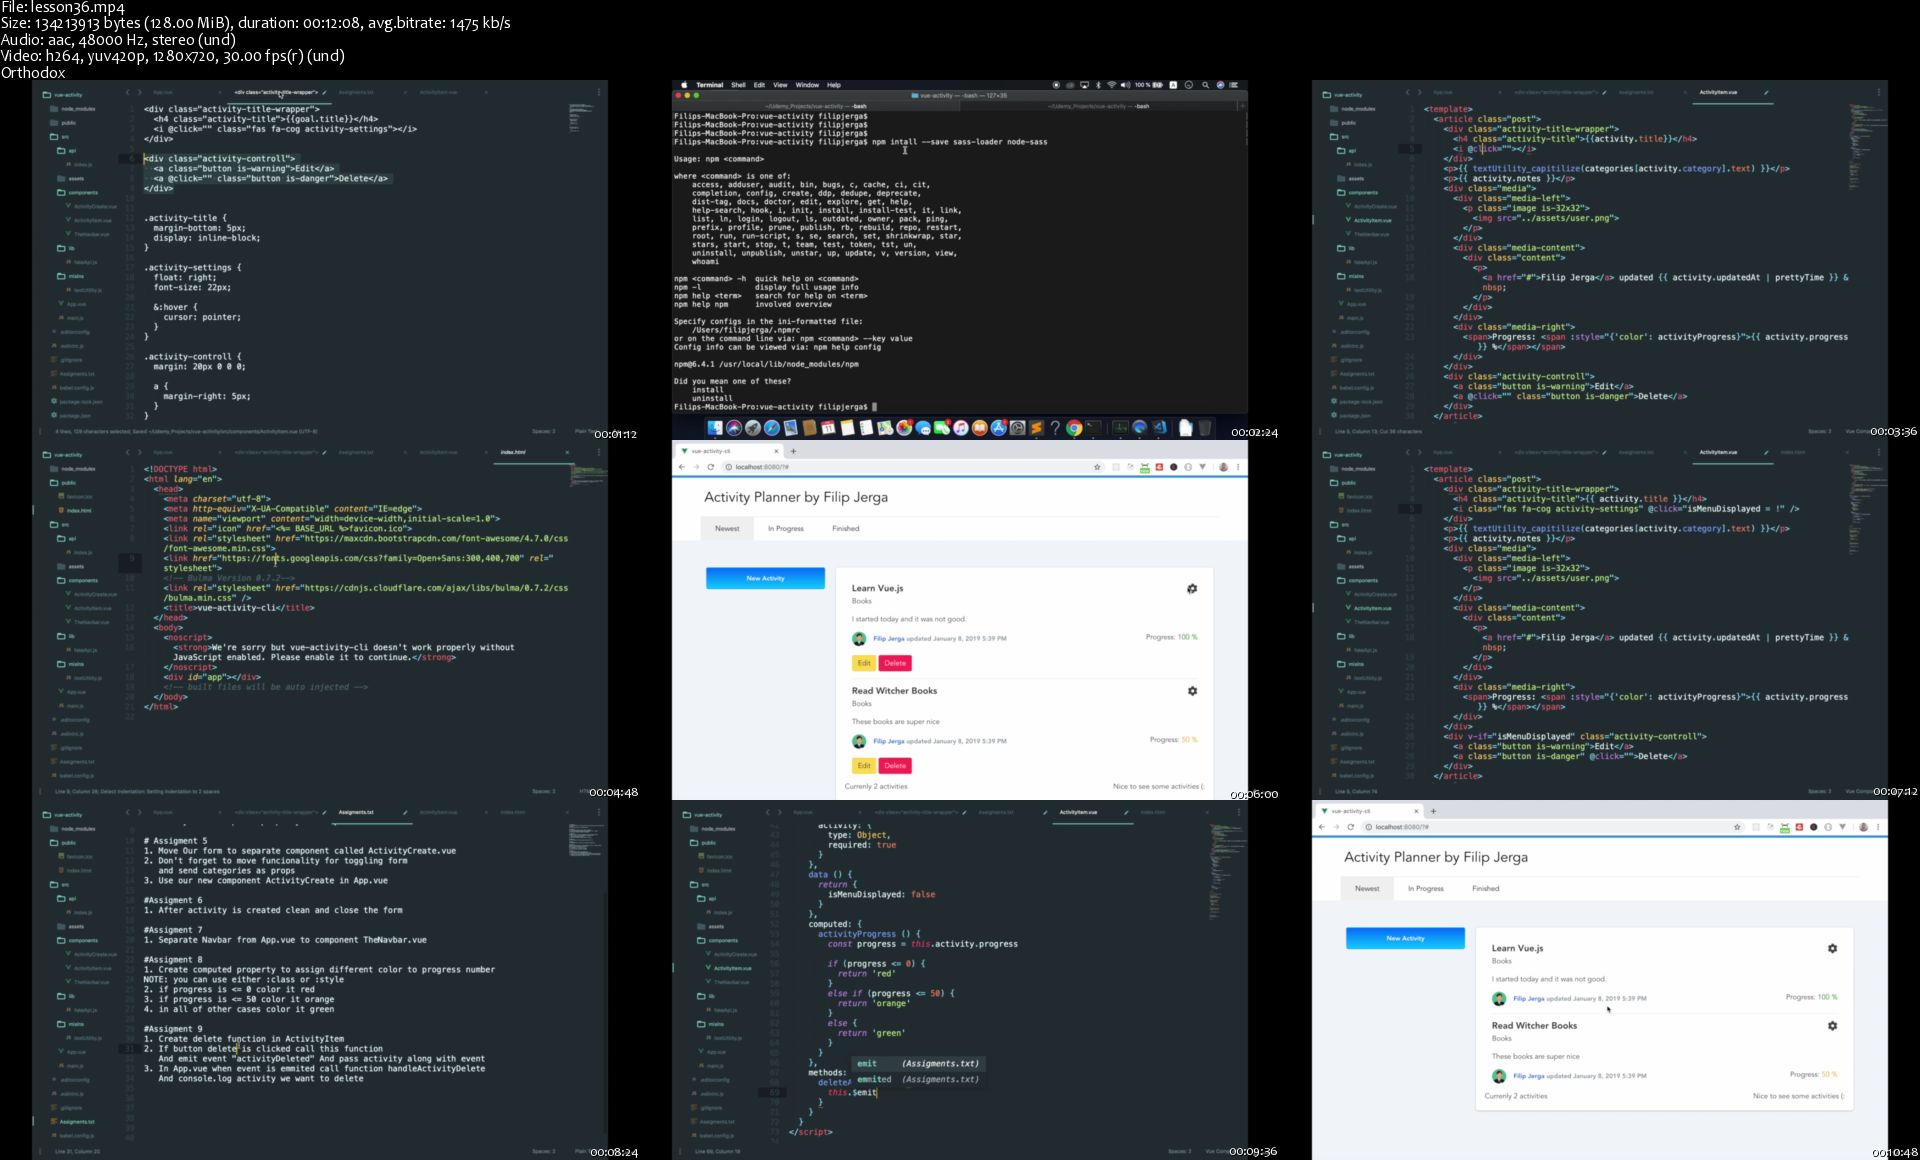This screenshot has width=1920, height=1160.
Task: Open Help menu in Terminal menu bar
Action: point(834,85)
